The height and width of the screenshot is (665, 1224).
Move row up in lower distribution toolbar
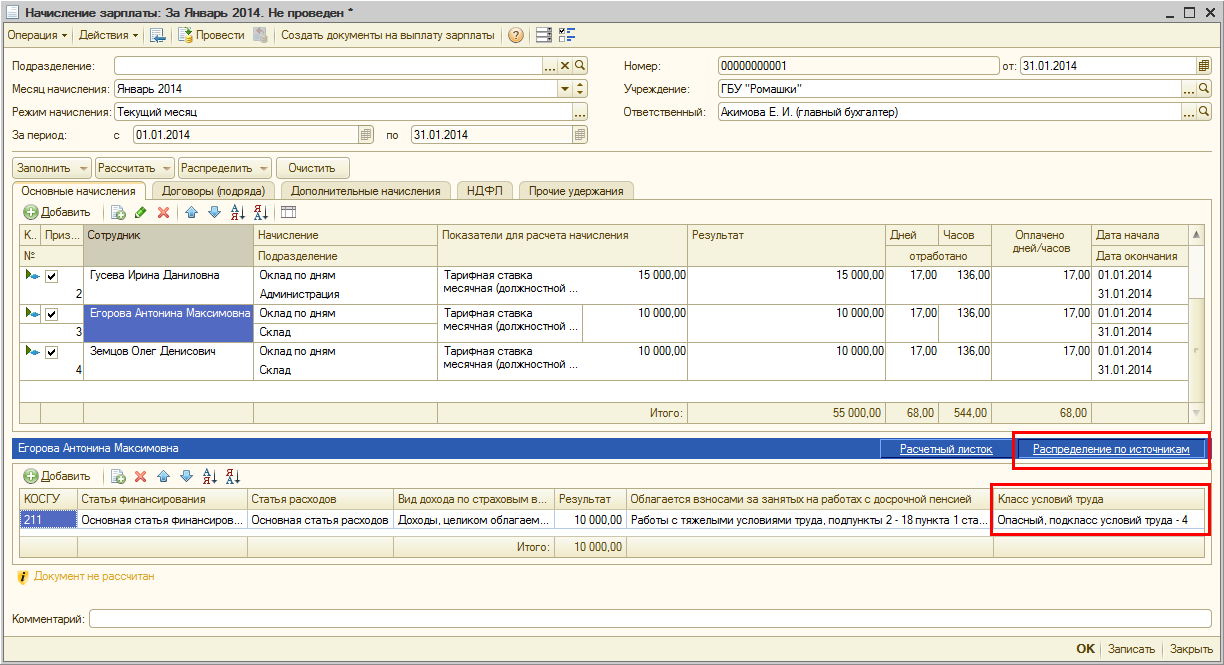tap(161, 476)
